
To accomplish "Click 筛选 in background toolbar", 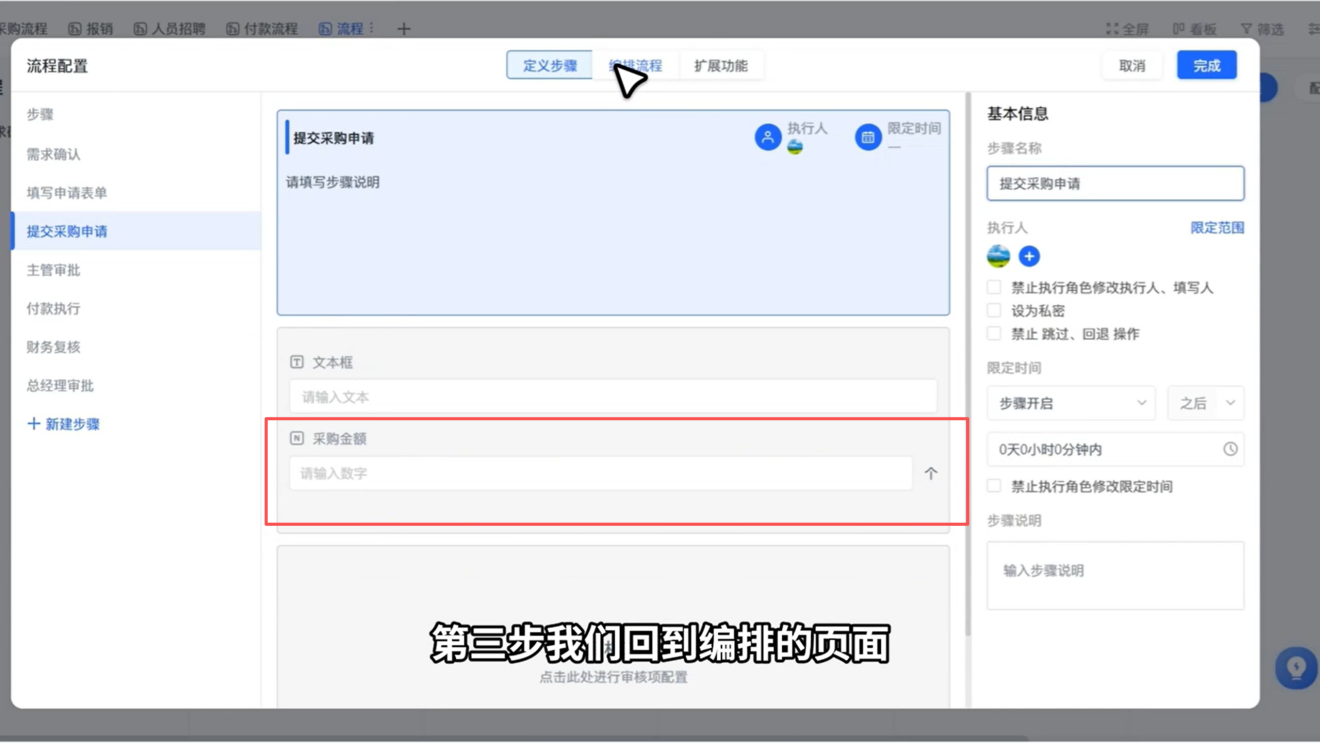I will pos(1262,29).
